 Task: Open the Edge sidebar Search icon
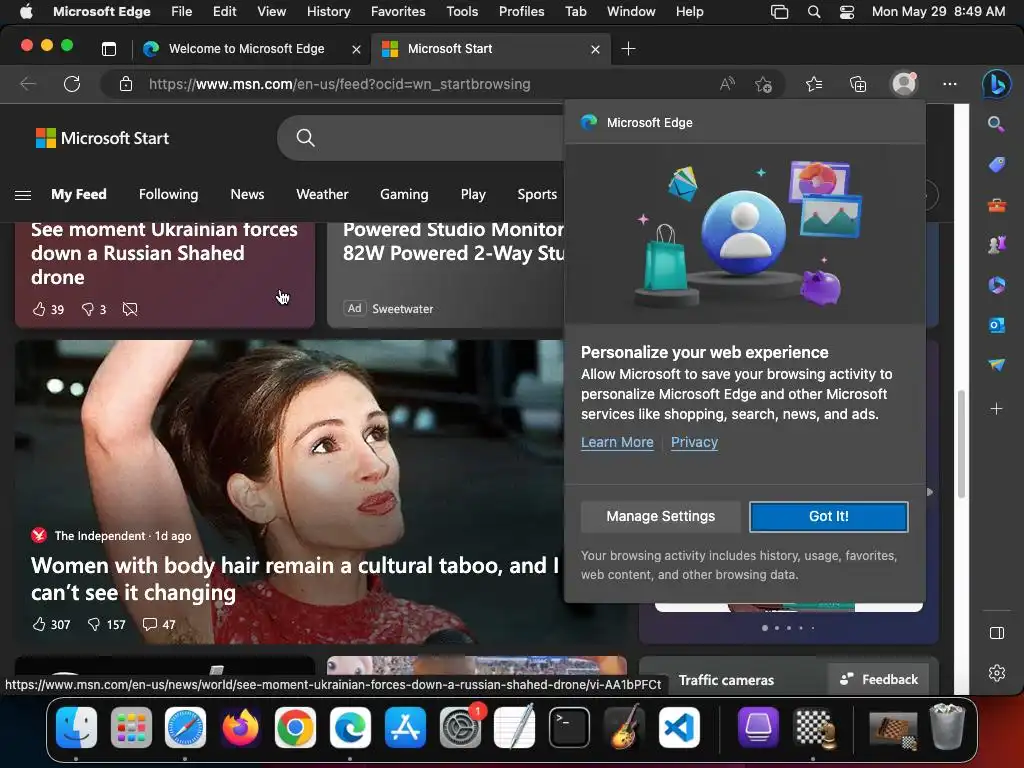[x=996, y=124]
